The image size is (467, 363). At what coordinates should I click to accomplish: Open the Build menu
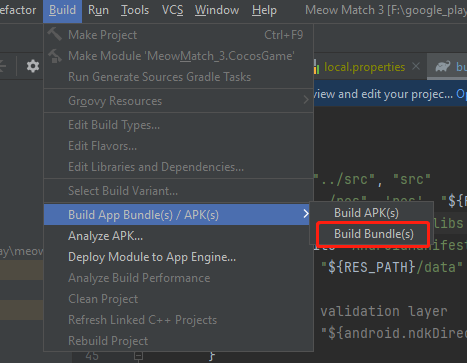[x=62, y=10]
